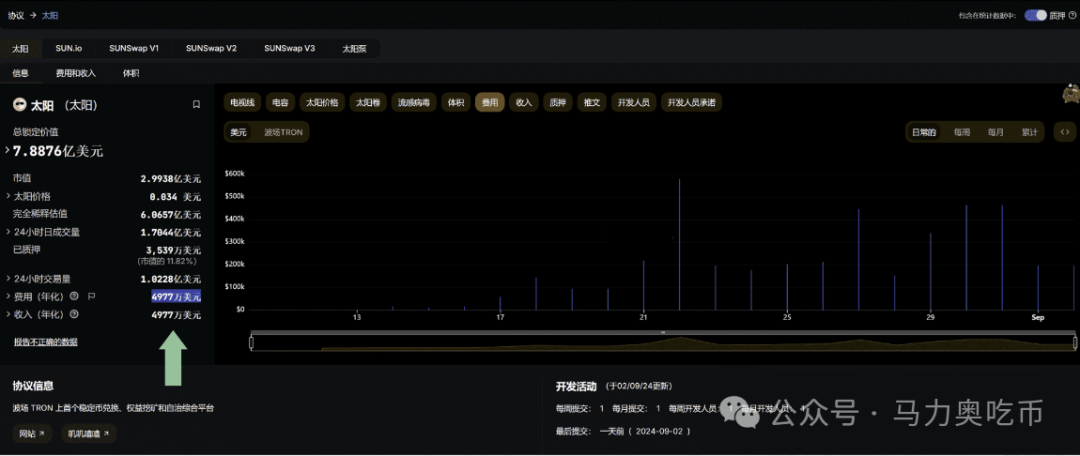
Task: Click the highlighted 4977万美元 fees value
Action: (176, 297)
